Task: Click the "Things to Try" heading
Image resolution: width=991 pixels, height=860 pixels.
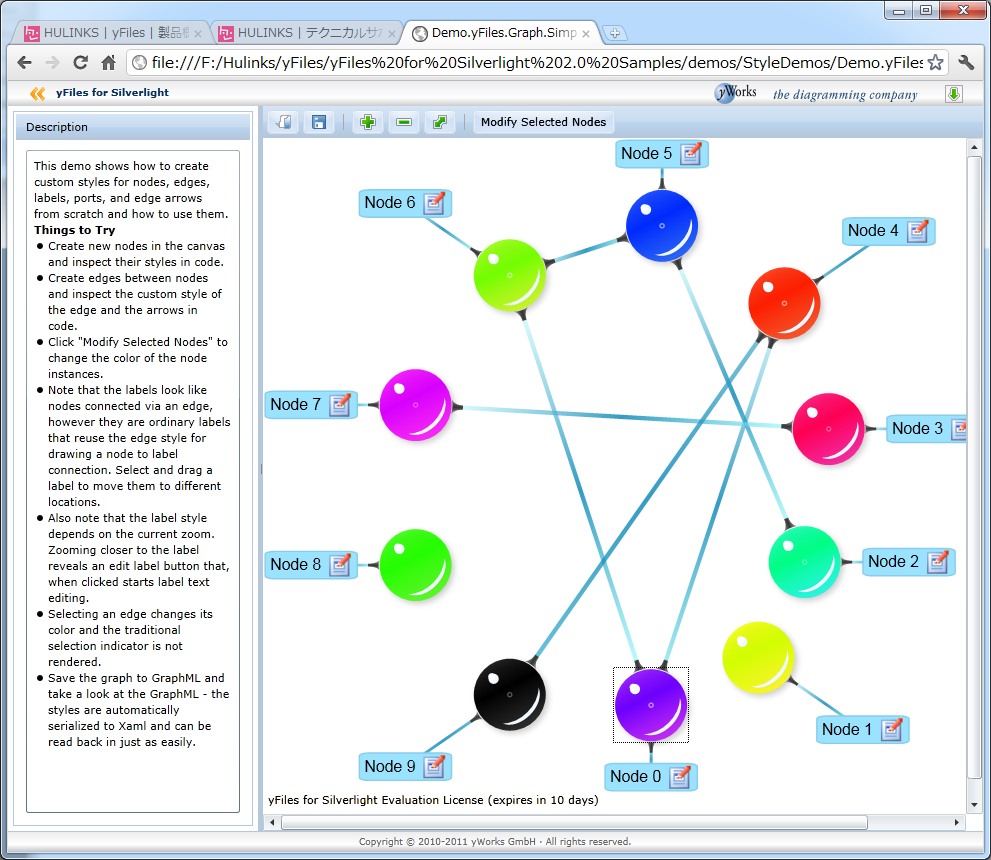Action: (75, 230)
